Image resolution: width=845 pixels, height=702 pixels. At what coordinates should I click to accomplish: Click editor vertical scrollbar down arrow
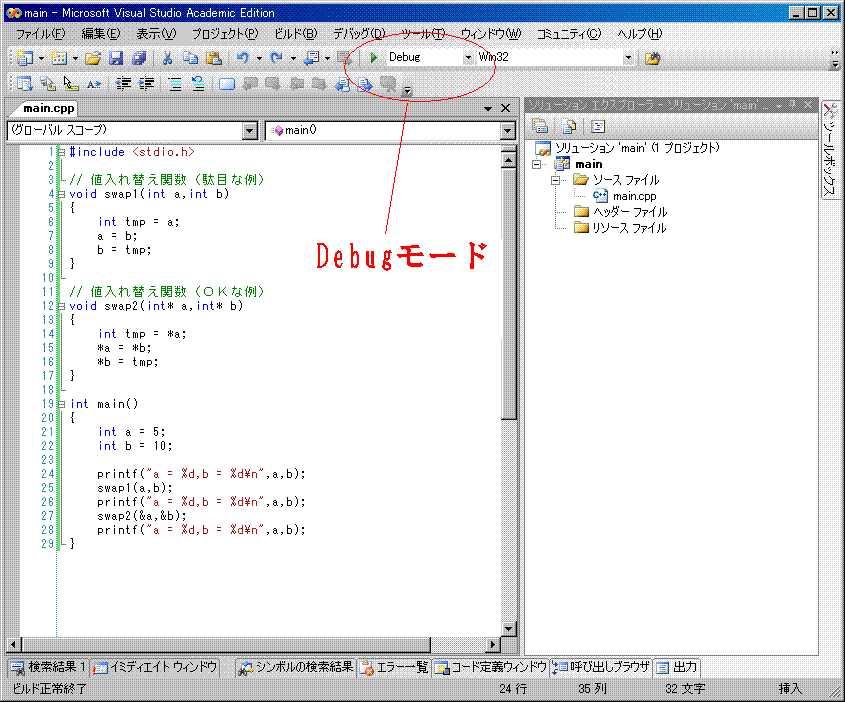tap(508, 629)
